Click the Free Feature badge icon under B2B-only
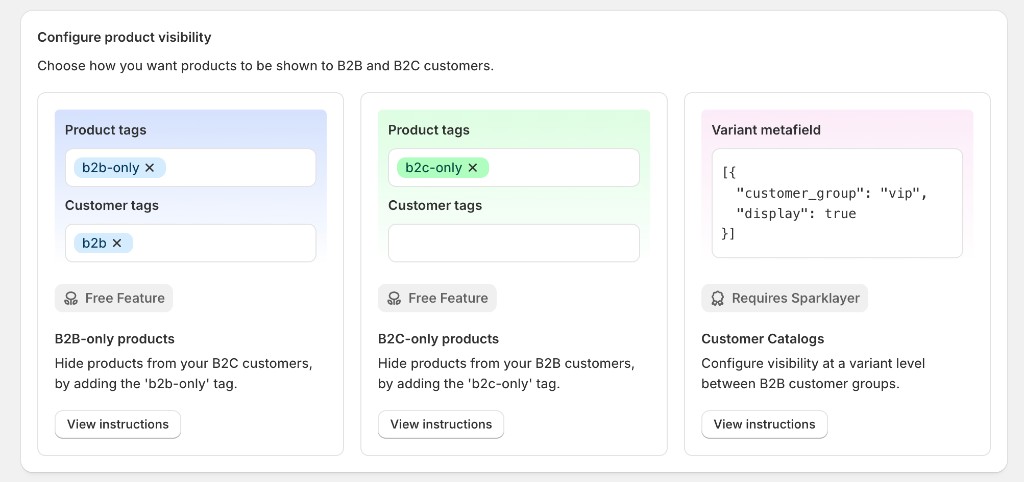This screenshot has width=1024, height=482. click(71, 298)
